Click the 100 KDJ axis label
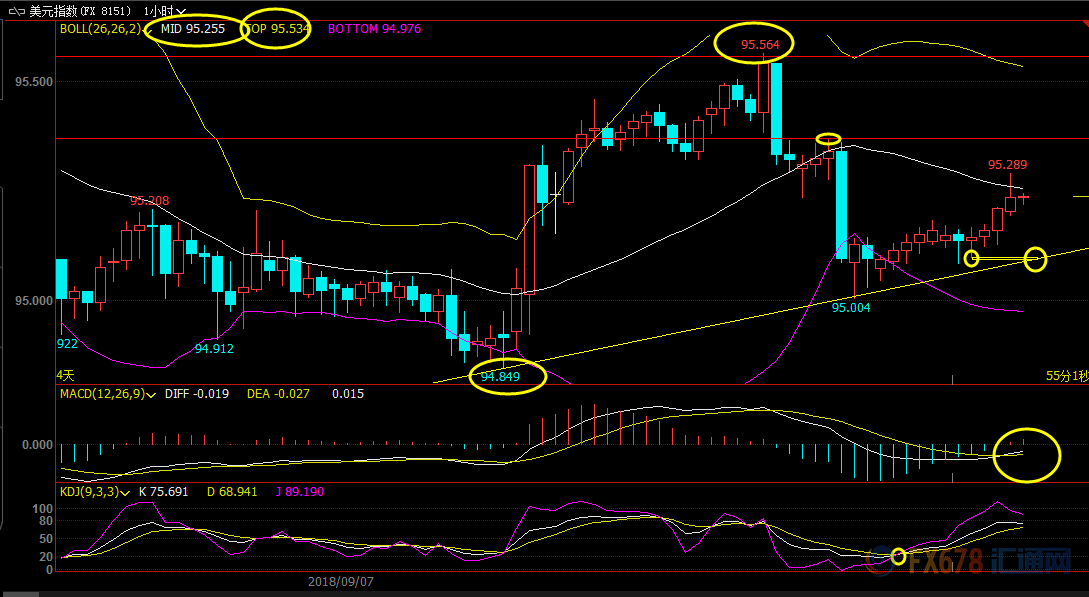 point(43,509)
